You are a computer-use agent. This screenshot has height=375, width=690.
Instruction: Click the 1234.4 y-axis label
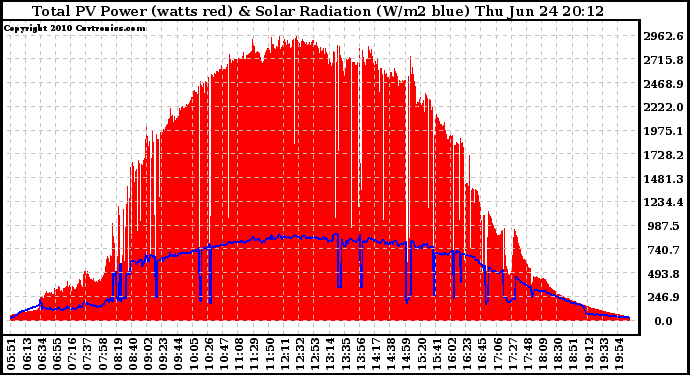[664, 202]
